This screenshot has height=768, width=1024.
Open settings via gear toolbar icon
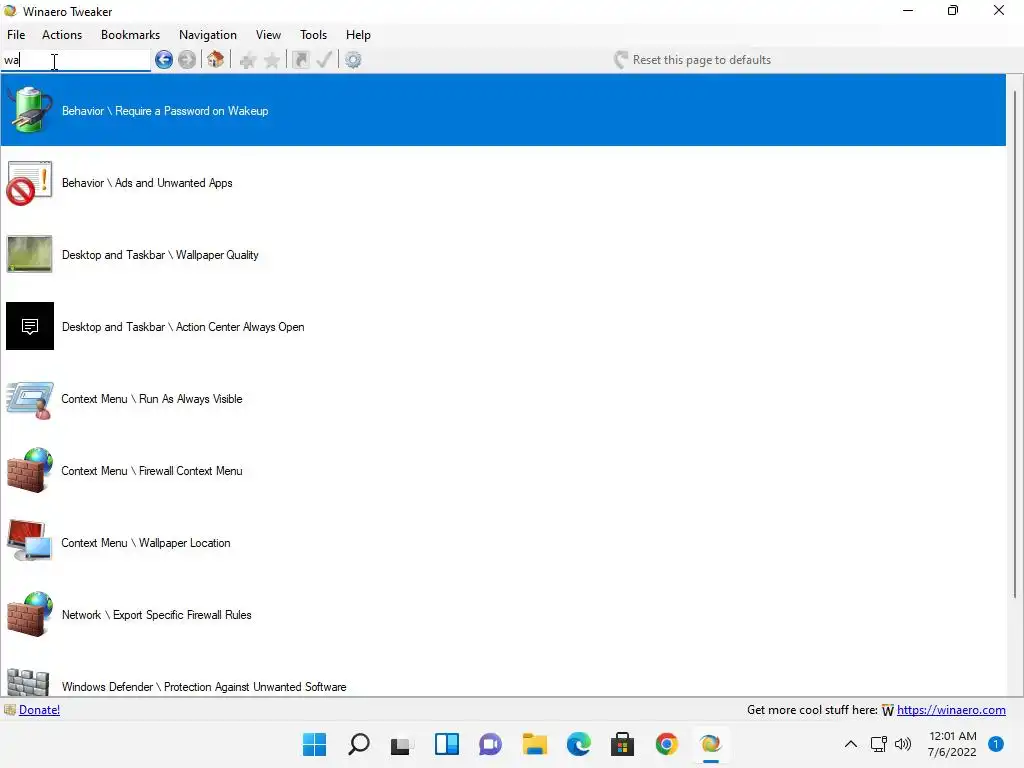pyautogui.click(x=353, y=60)
